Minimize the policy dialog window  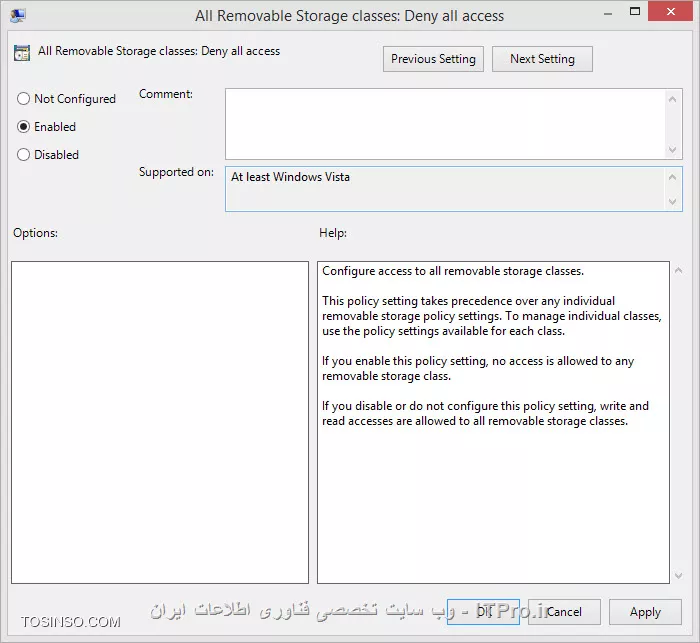tap(608, 14)
